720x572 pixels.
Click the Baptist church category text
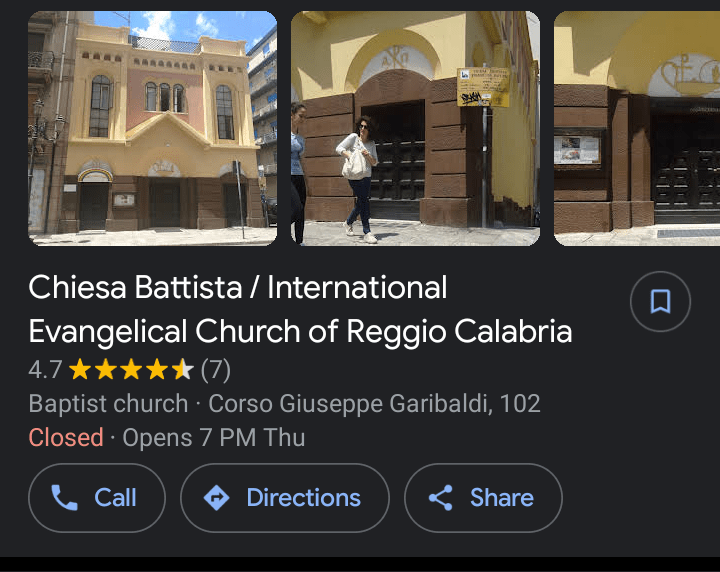pos(108,404)
